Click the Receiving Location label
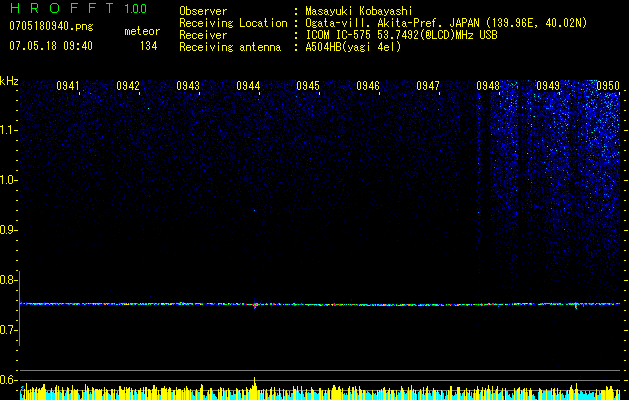 [x=233, y=24]
